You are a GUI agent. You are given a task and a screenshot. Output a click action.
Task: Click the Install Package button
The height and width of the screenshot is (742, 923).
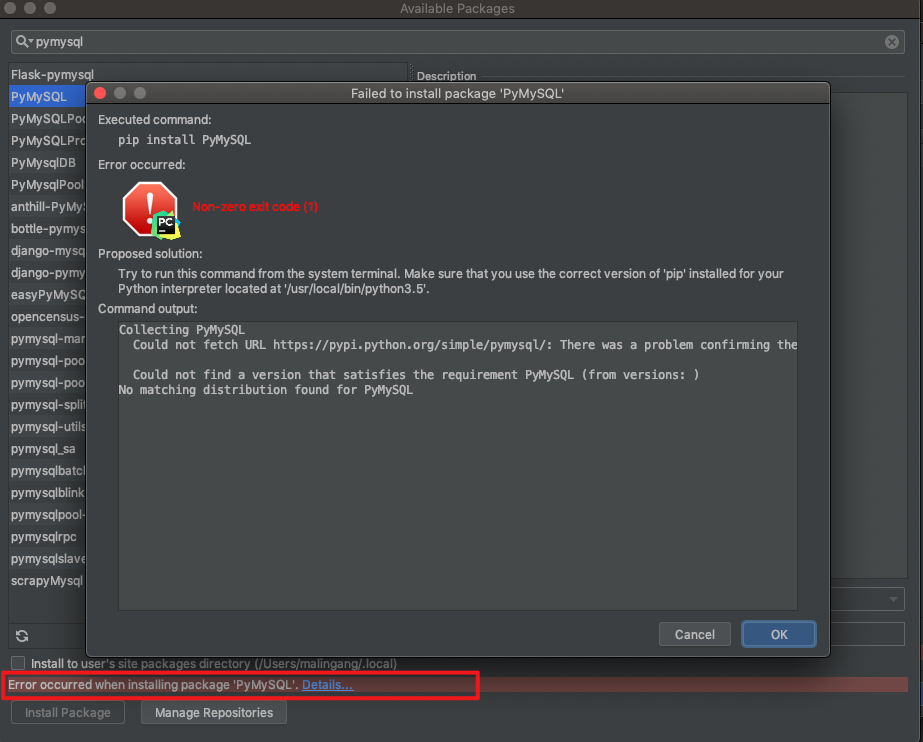point(67,712)
